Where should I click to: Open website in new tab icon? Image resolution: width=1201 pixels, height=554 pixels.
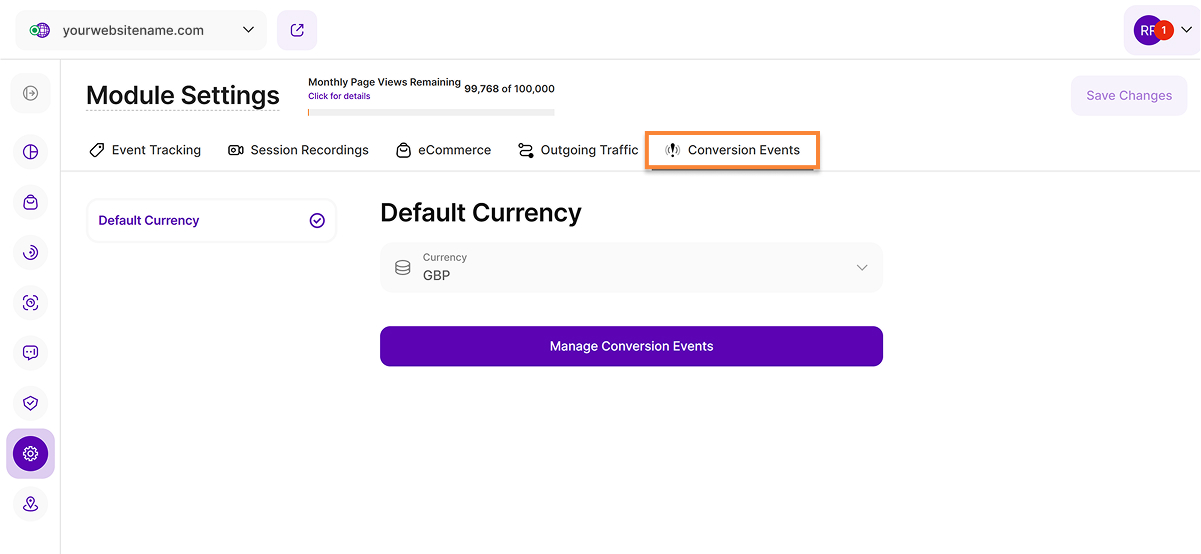[x=297, y=30]
